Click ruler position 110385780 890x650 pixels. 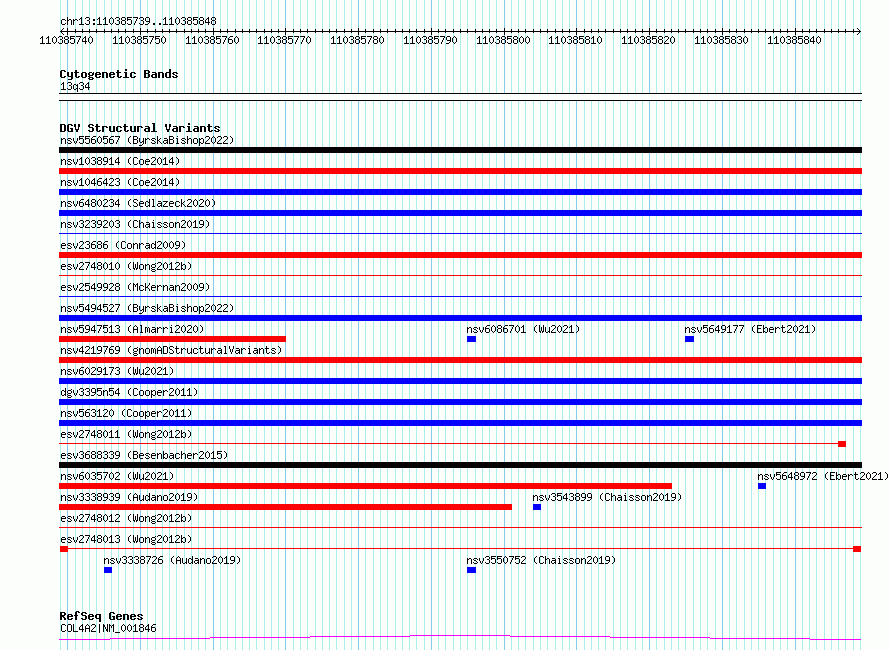point(357,40)
